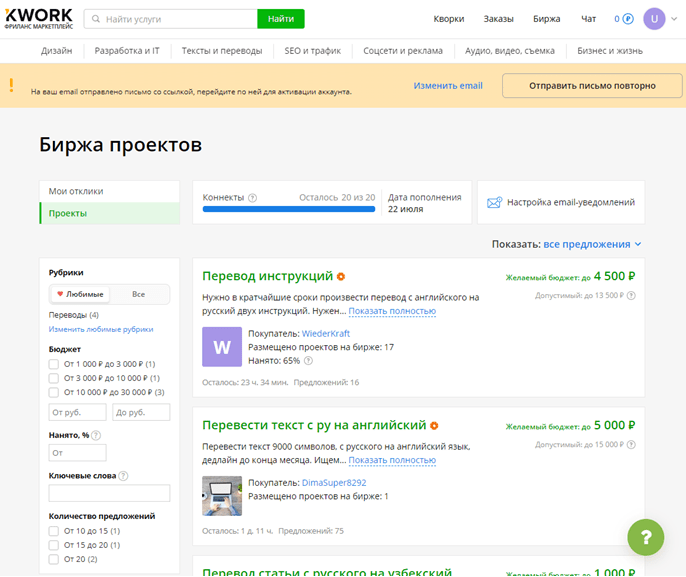Select the Все rubric toggle
Image resolution: width=686 pixels, height=577 pixels.
(139, 294)
